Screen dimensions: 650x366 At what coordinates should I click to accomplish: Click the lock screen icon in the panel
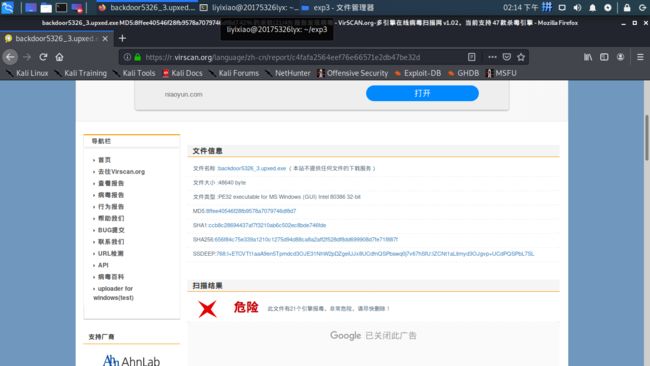(627, 7)
